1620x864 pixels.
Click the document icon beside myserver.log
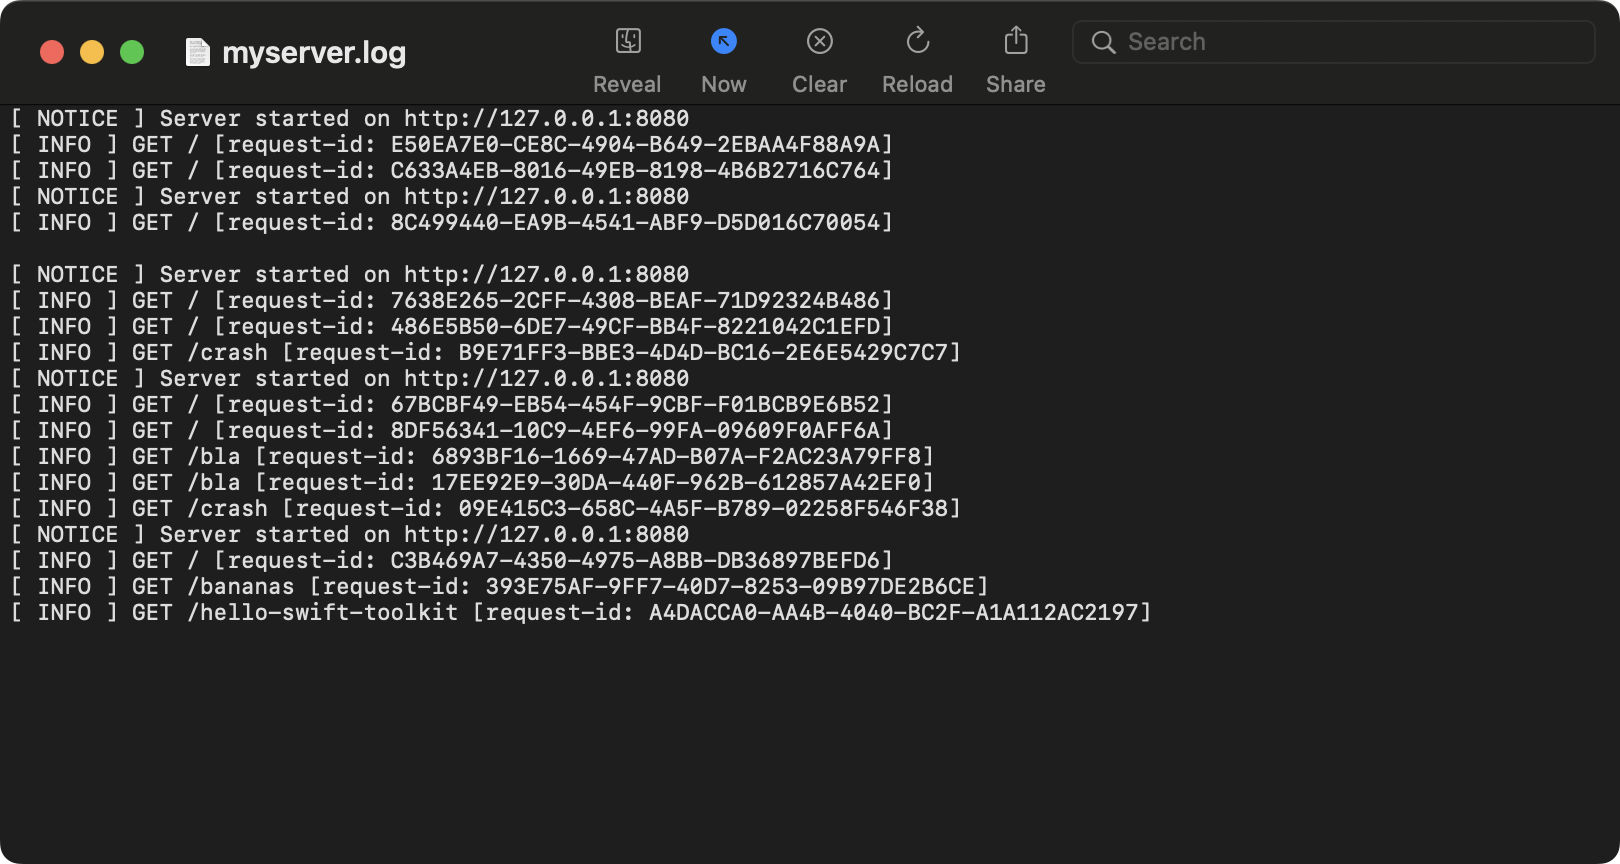pos(198,52)
